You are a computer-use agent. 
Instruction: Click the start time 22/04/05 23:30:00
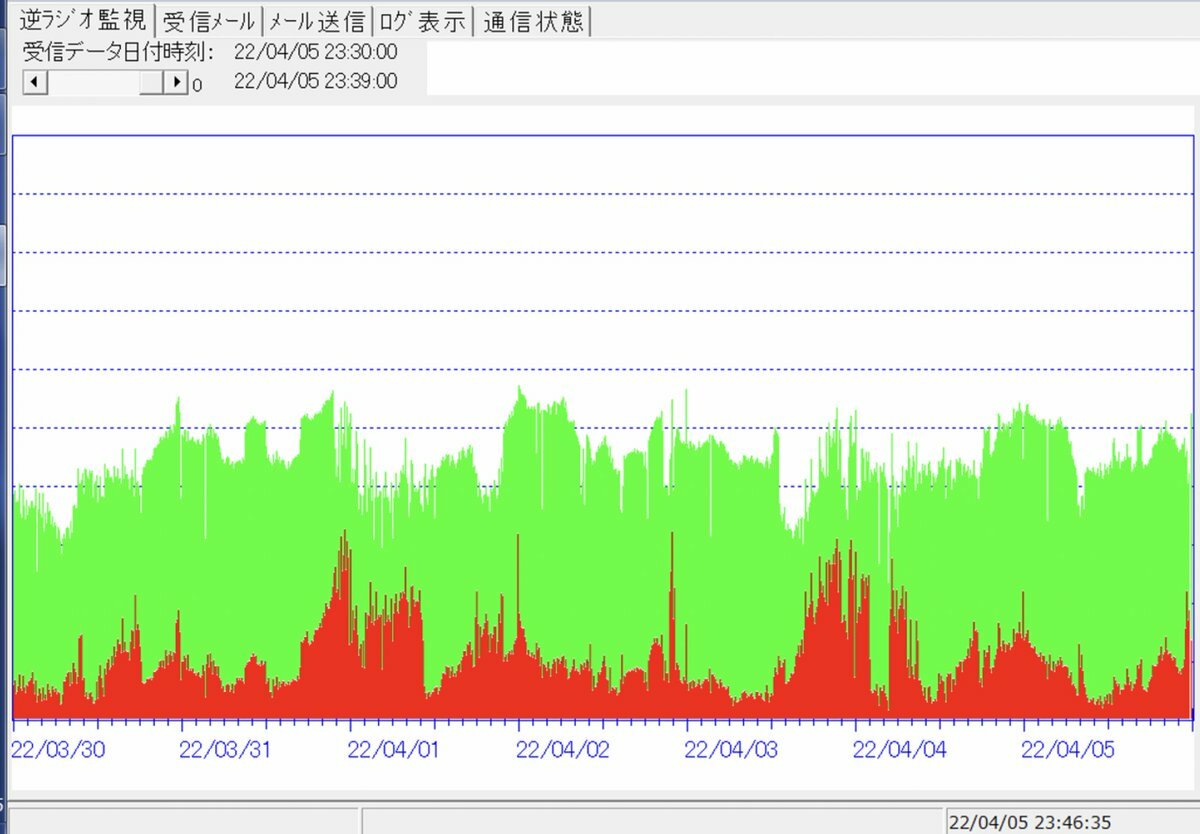pyautogui.click(x=315, y=52)
